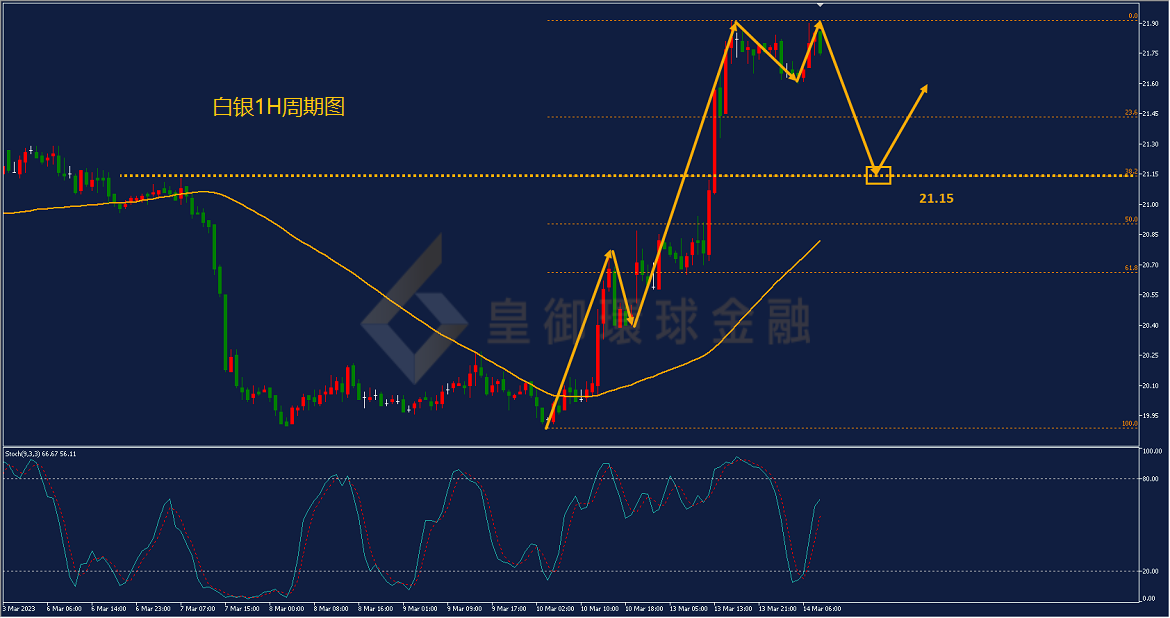
Task: Select the yellow rectangle marking 21.15 support
Action: point(878,175)
